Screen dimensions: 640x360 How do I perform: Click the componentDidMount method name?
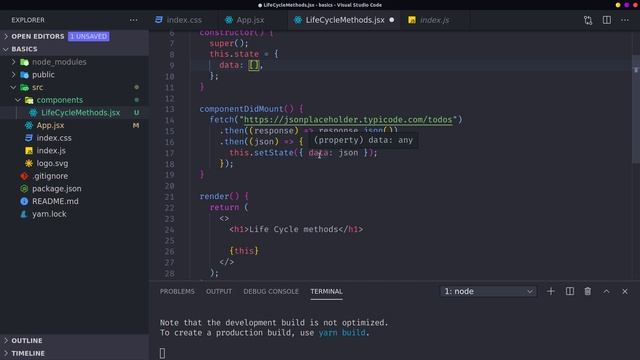pos(241,109)
